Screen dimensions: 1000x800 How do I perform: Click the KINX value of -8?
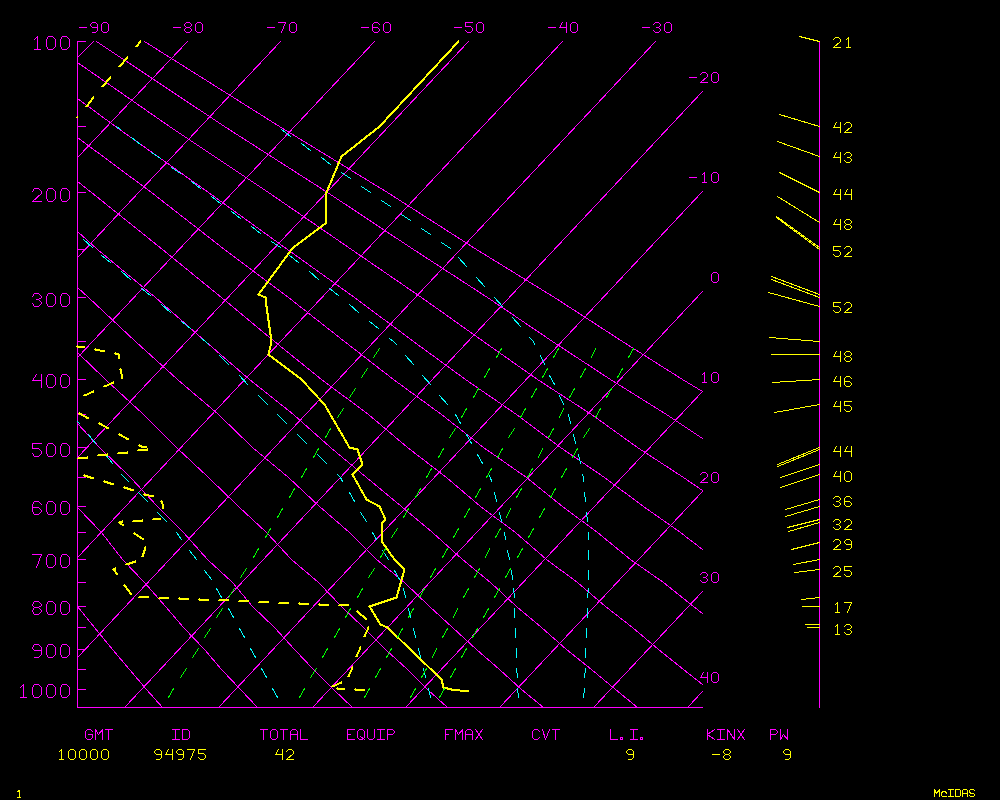tap(721, 755)
